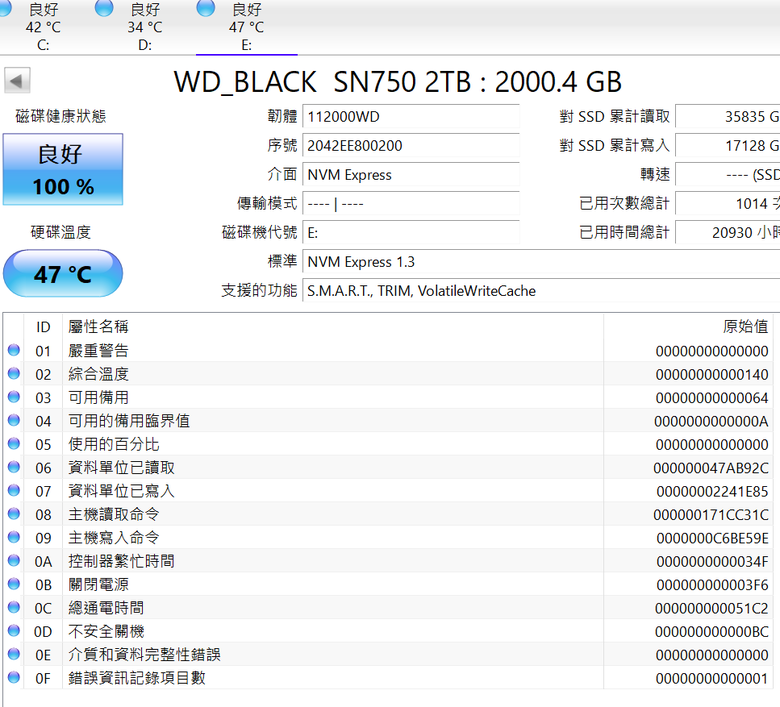780x707 pixels.
Task: Click the drive letter field E:
Action: pyautogui.click(x=411, y=232)
